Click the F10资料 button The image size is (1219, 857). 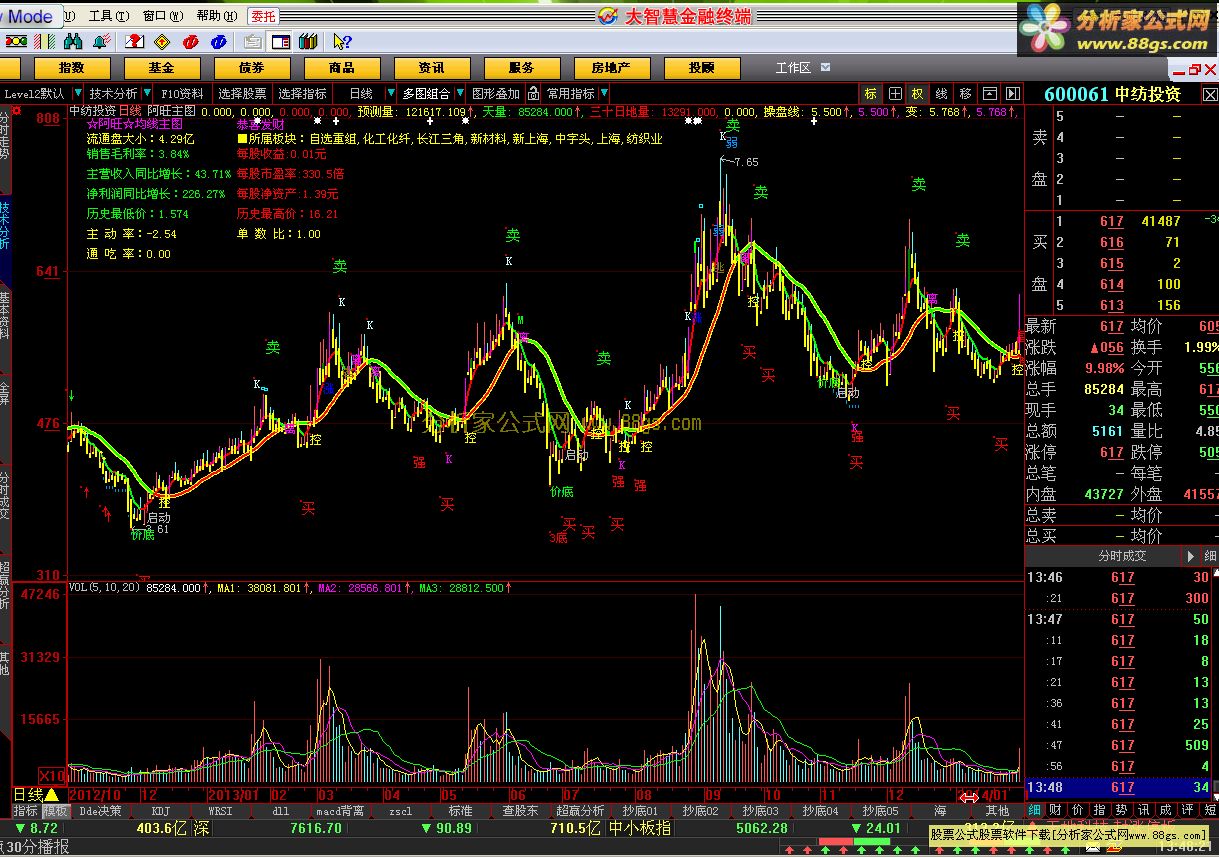pos(182,93)
